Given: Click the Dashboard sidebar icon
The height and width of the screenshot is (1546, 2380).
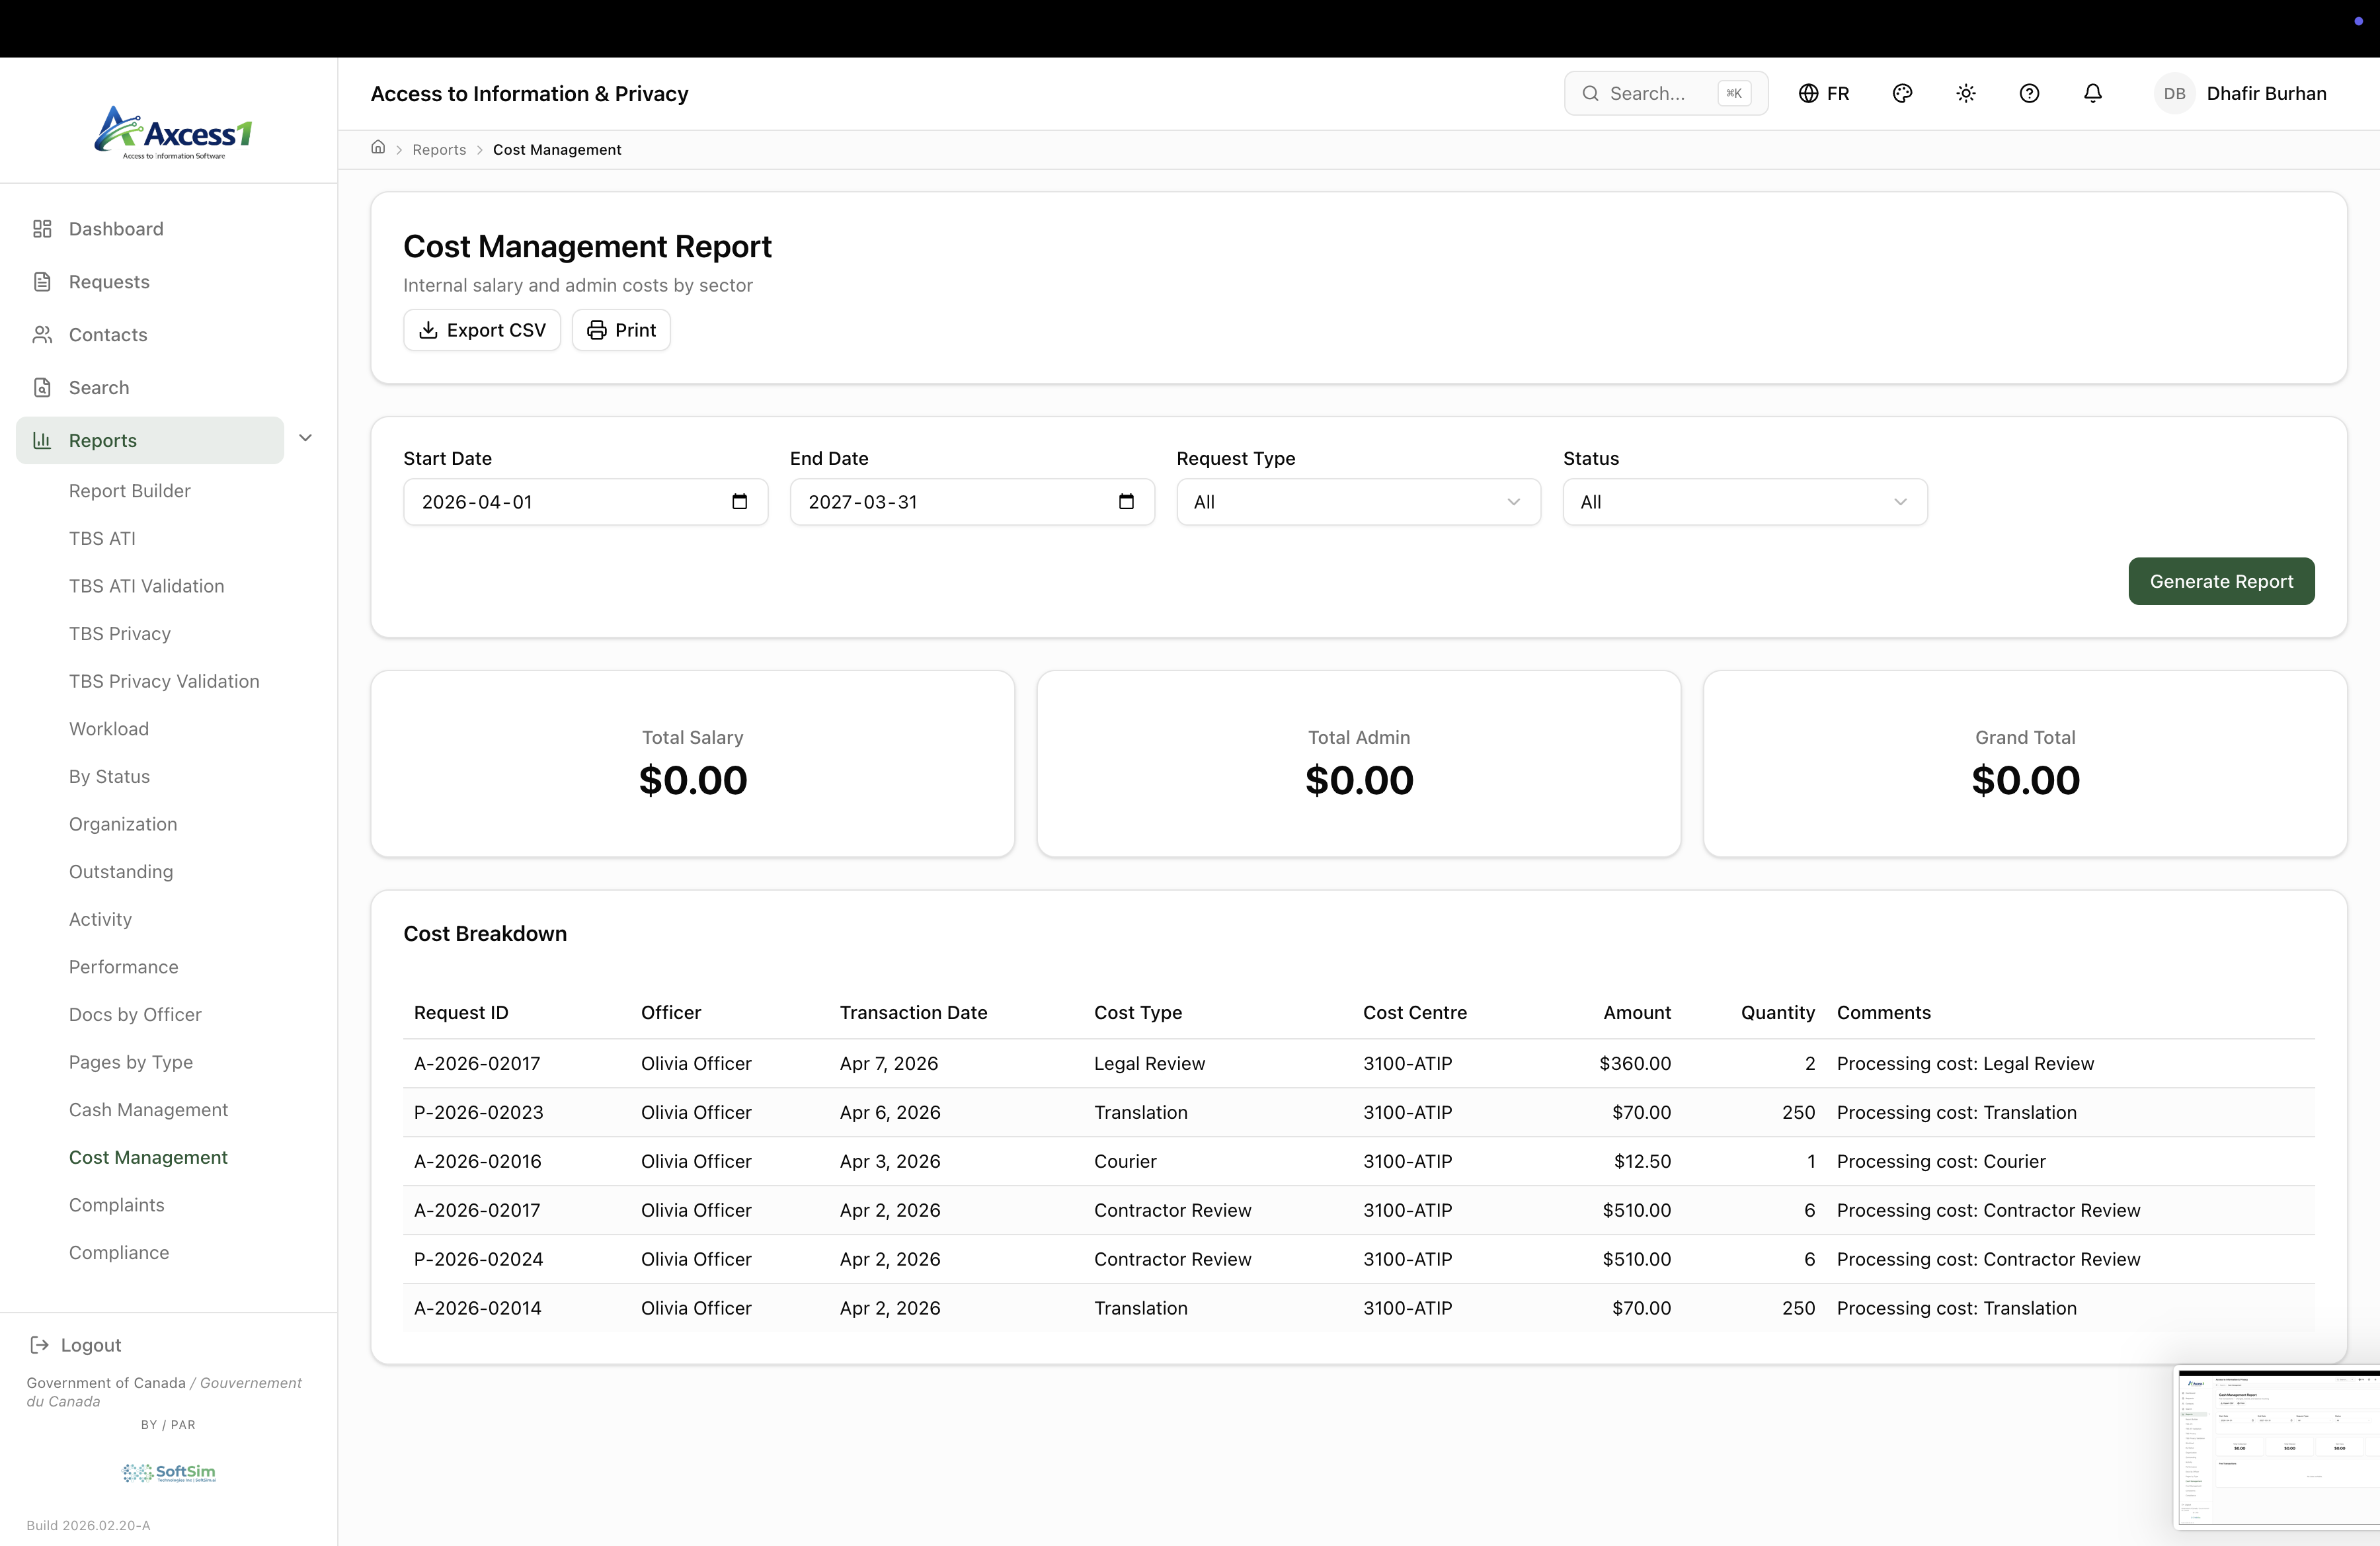Looking at the screenshot, I should click(42, 229).
